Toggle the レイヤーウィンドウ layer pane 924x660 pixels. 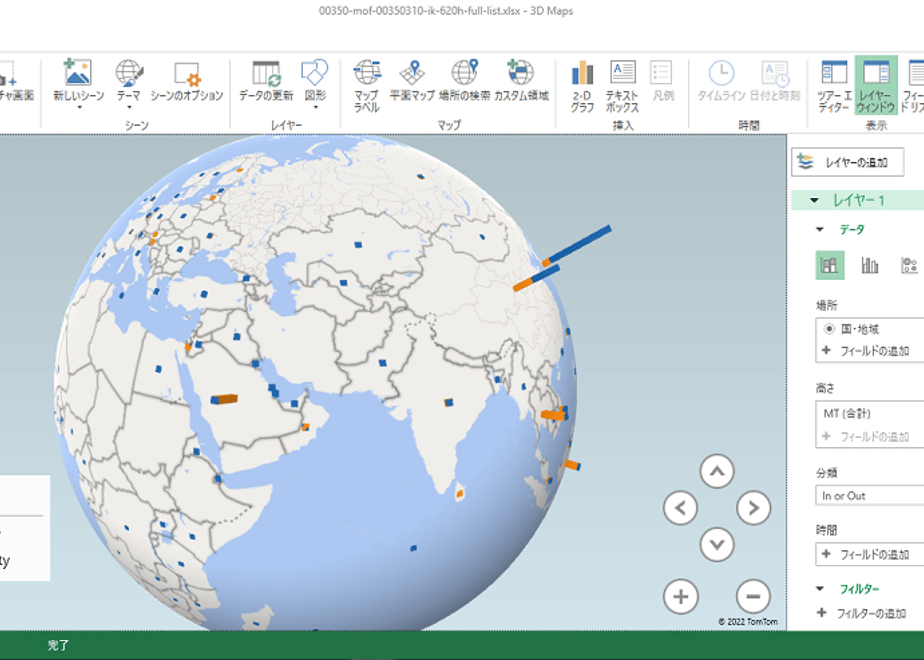876,86
